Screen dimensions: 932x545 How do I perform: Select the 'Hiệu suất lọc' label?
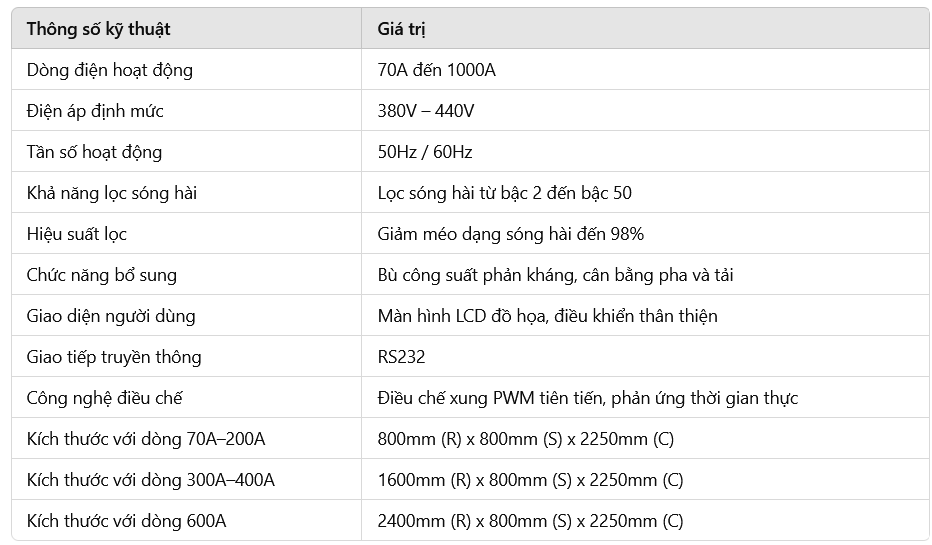[77, 234]
